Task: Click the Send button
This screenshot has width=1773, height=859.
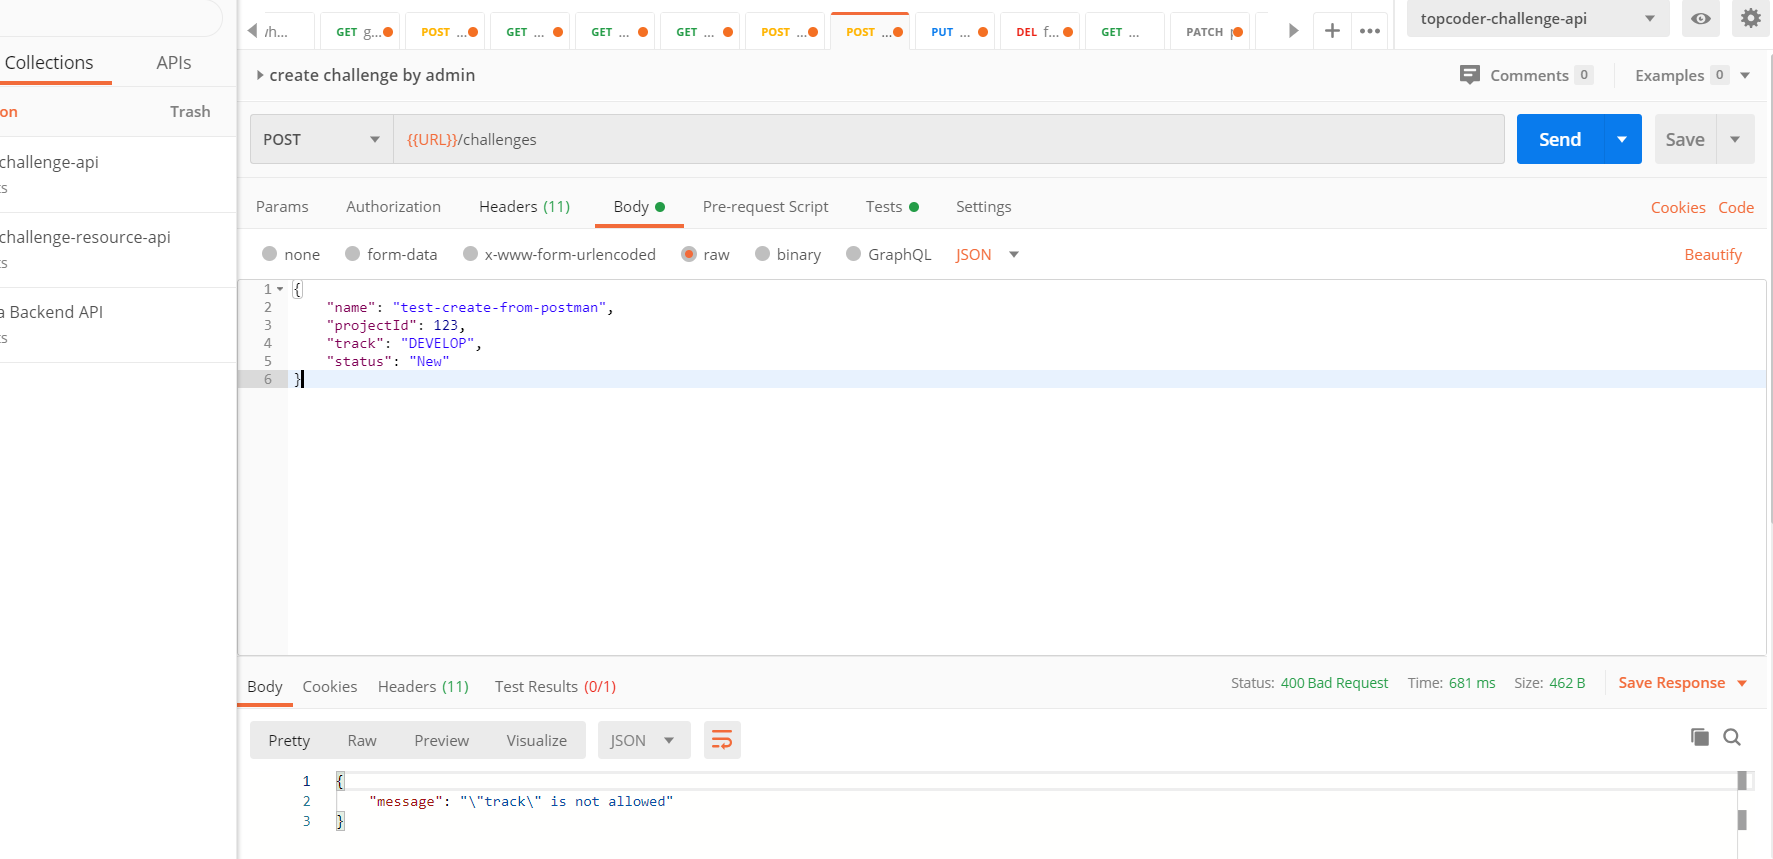Action: click(x=1560, y=139)
